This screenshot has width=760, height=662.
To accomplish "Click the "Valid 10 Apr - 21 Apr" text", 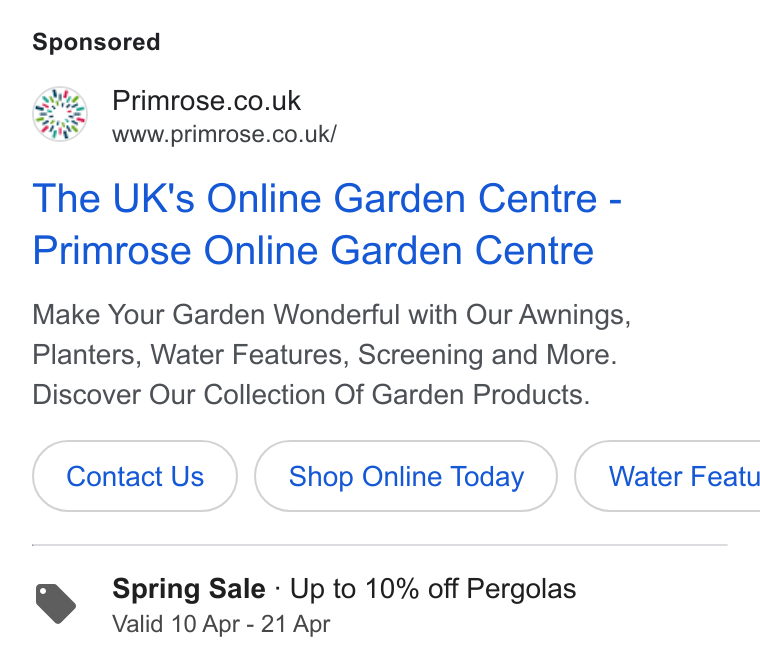I will click(x=221, y=624).
